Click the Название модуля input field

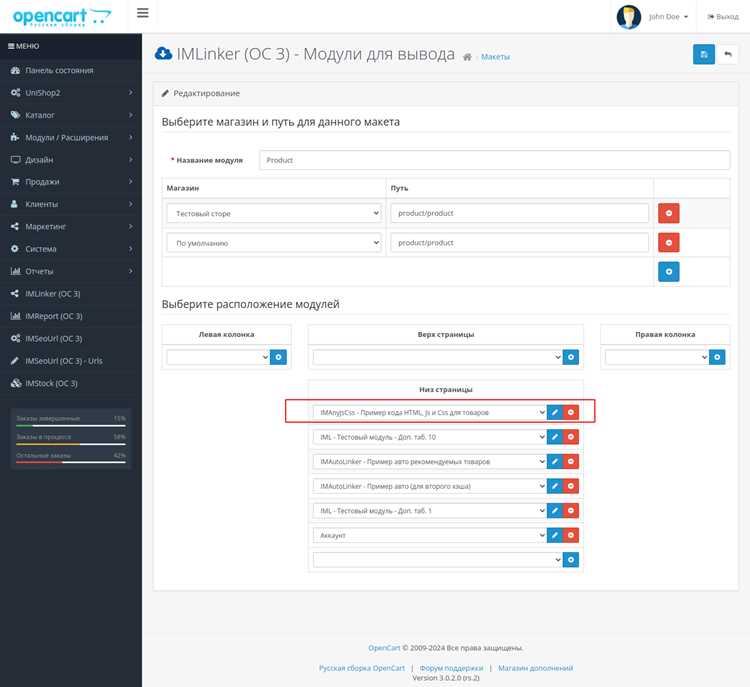pos(495,160)
